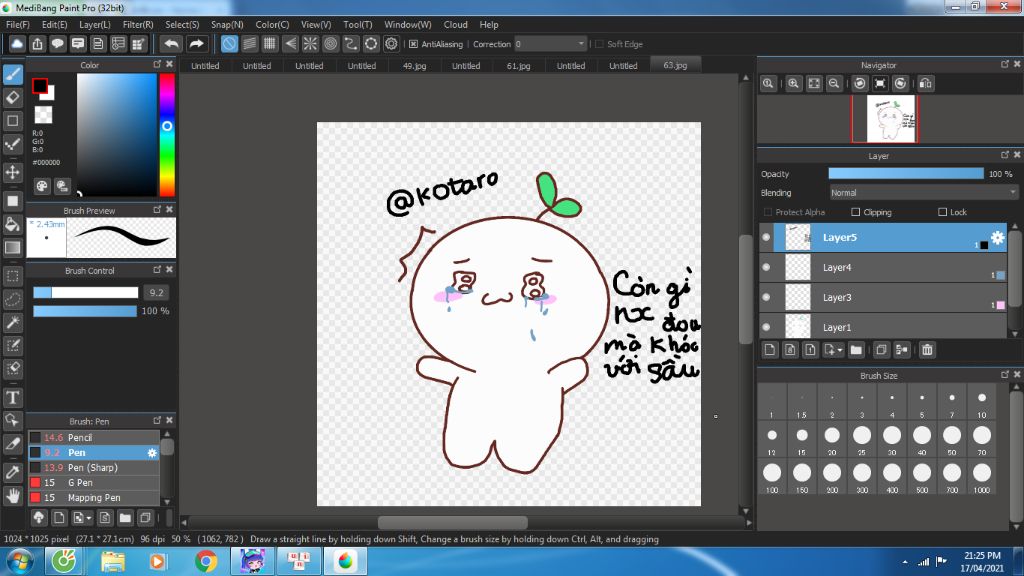Select the Pencil brush
The image size is (1024, 576).
(x=94, y=438)
